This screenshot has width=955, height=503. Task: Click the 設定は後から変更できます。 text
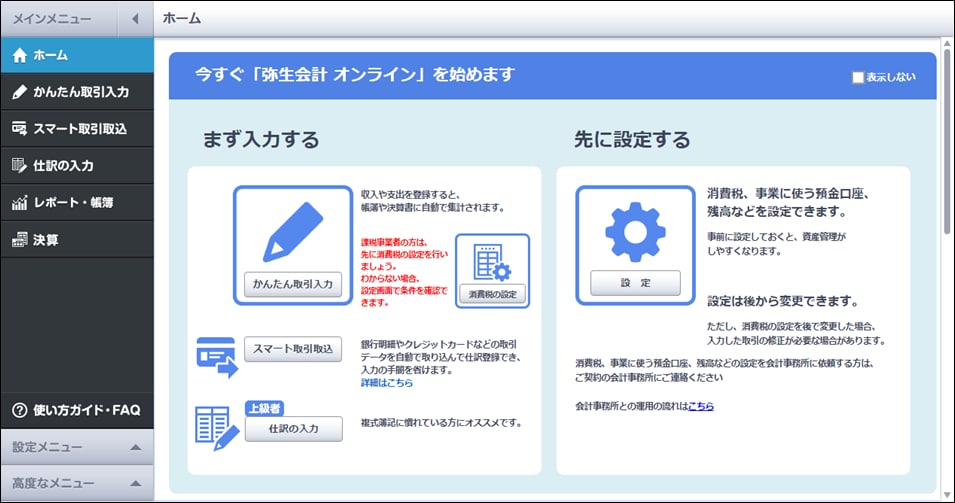pos(783,301)
